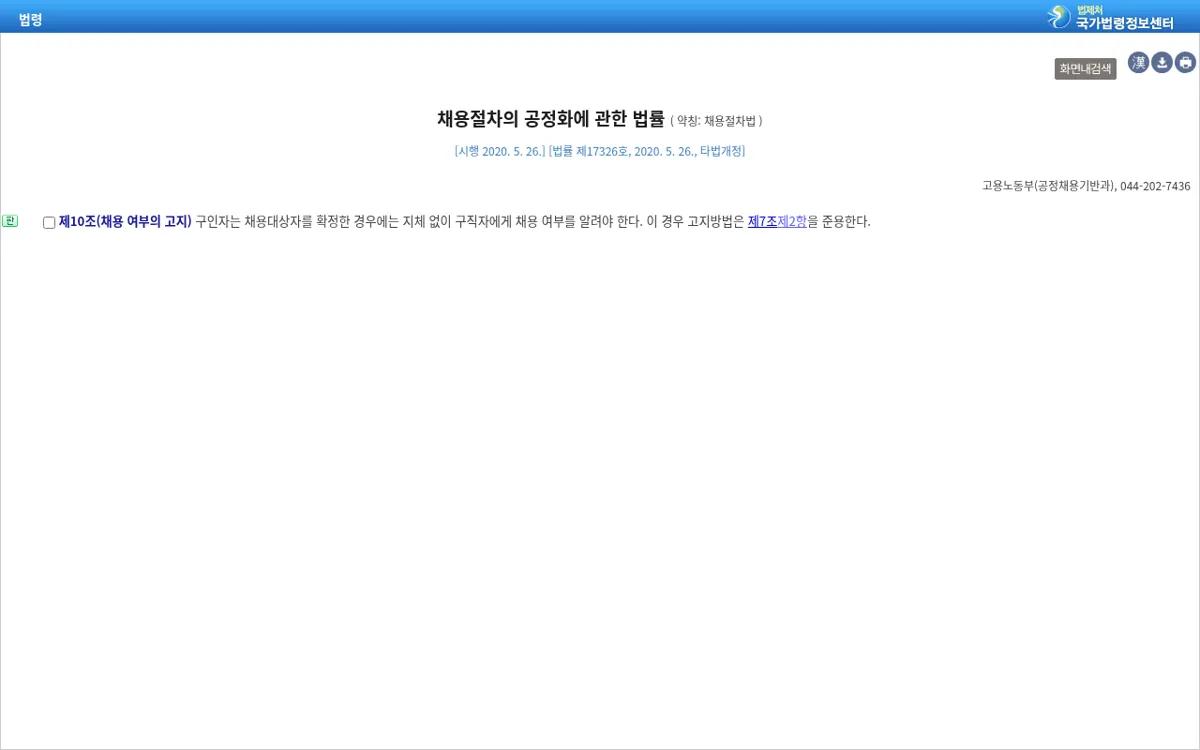Click the law title 채용절차의 공정화에 관한 법률

tap(551, 119)
